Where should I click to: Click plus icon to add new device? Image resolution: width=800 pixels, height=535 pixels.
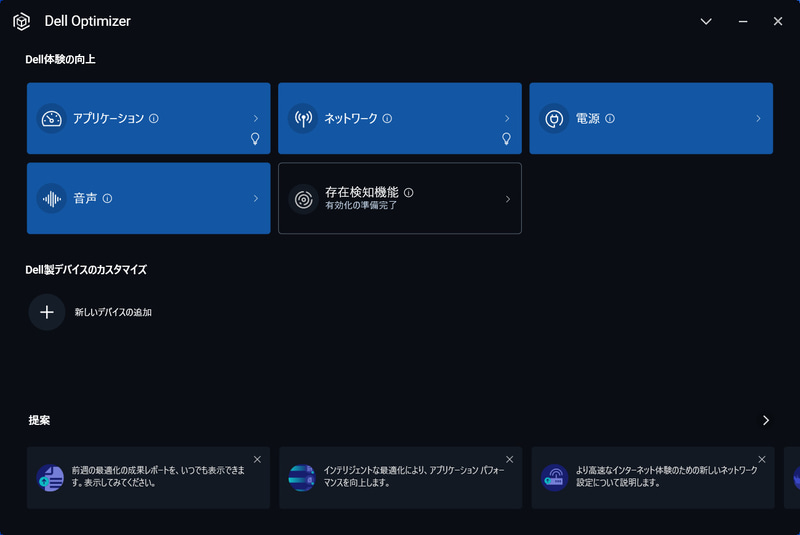coord(47,312)
